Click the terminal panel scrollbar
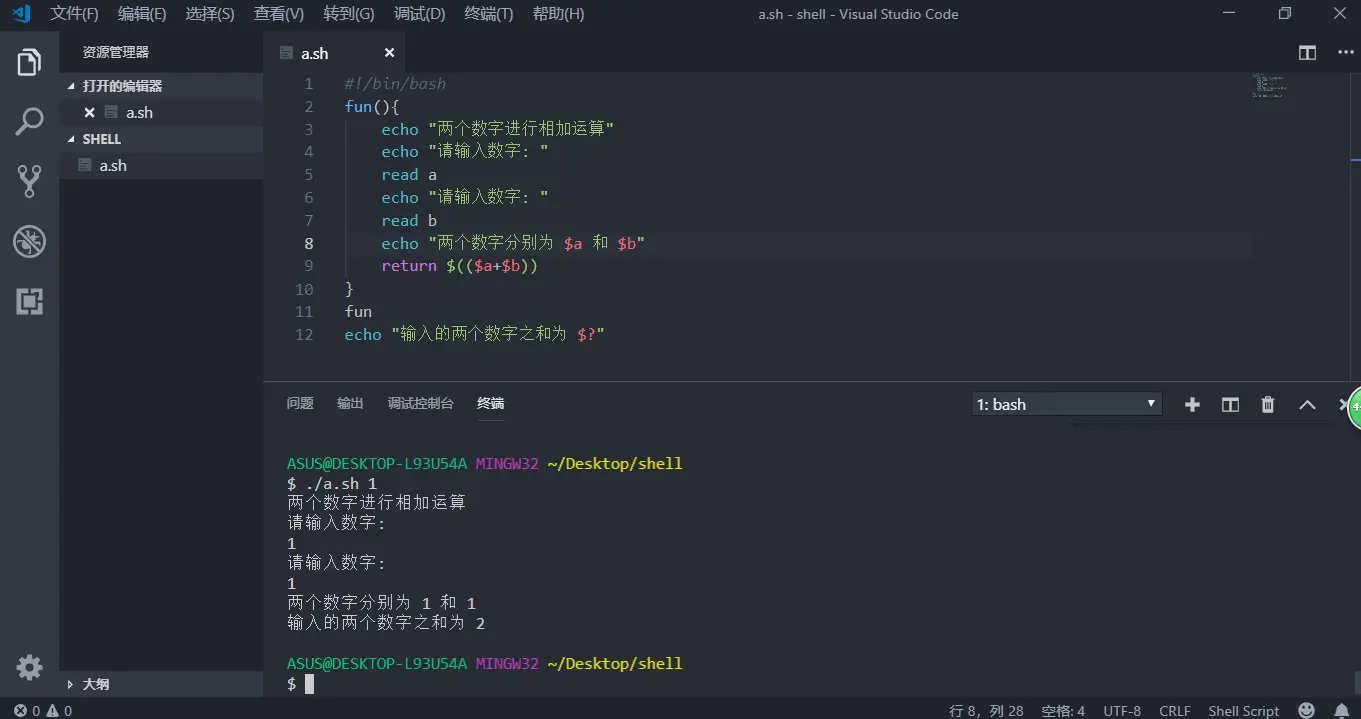Image resolution: width=1361 pixels, height=719 pixels. (1356, 682)
